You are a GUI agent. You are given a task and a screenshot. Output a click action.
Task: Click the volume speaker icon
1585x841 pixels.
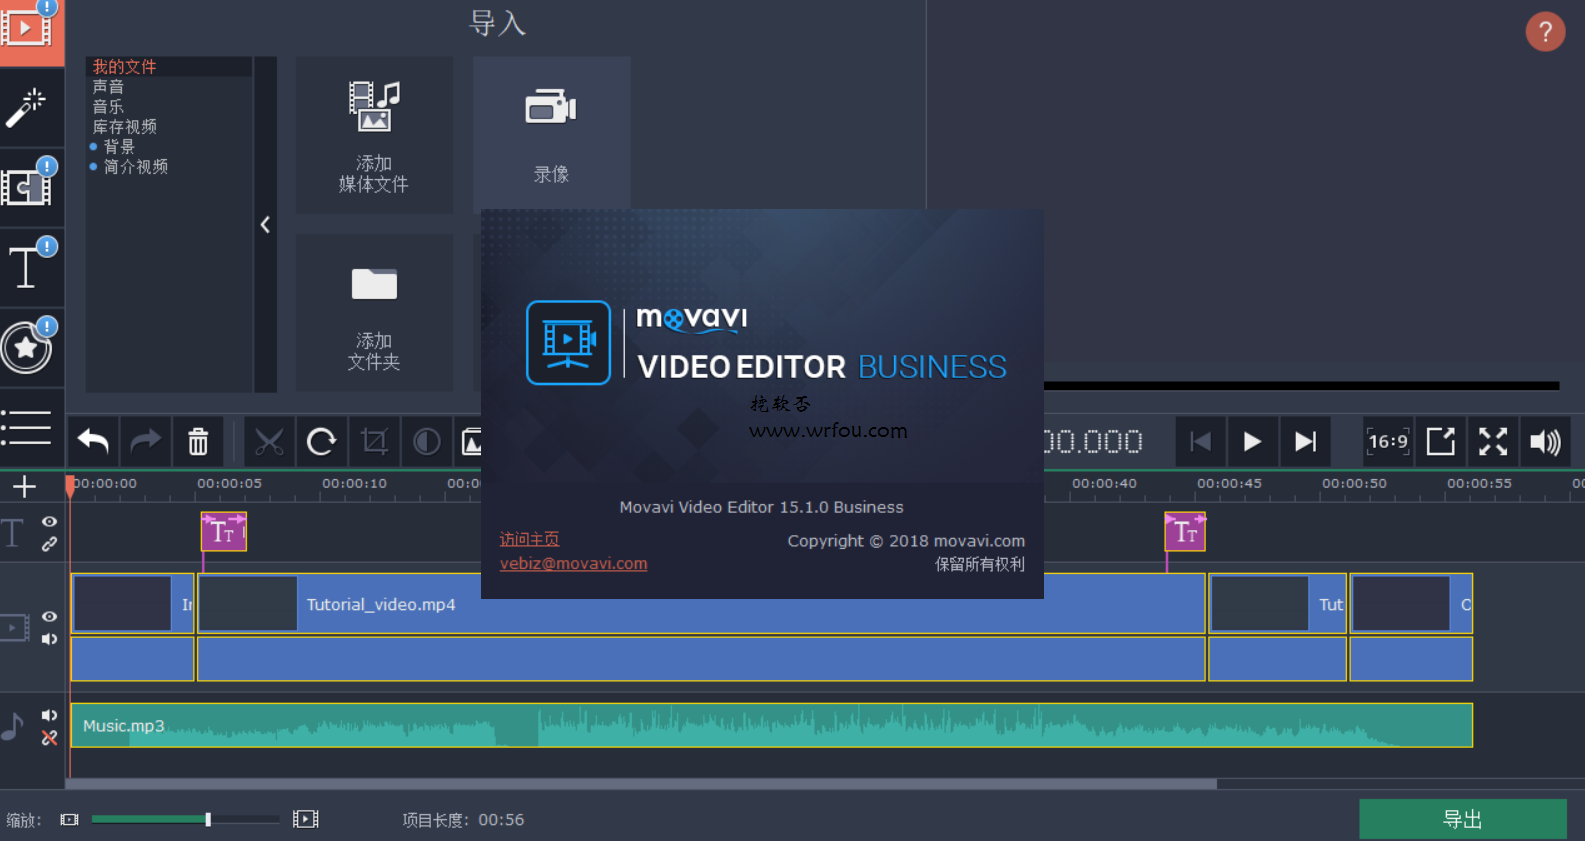point(1545,441)
